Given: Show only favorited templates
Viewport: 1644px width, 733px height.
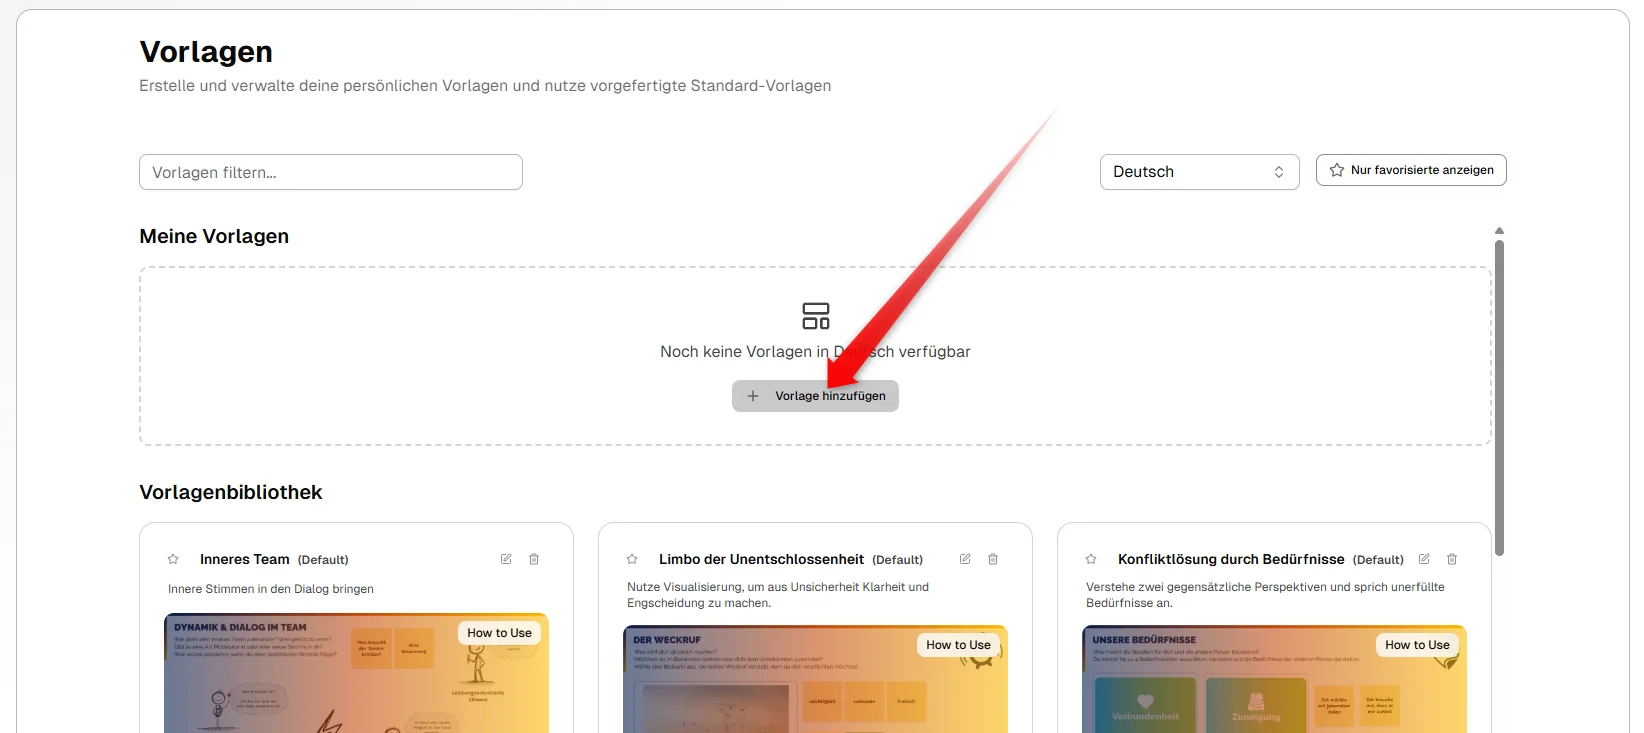Looking at the screenshot, I should (1411, 170).
